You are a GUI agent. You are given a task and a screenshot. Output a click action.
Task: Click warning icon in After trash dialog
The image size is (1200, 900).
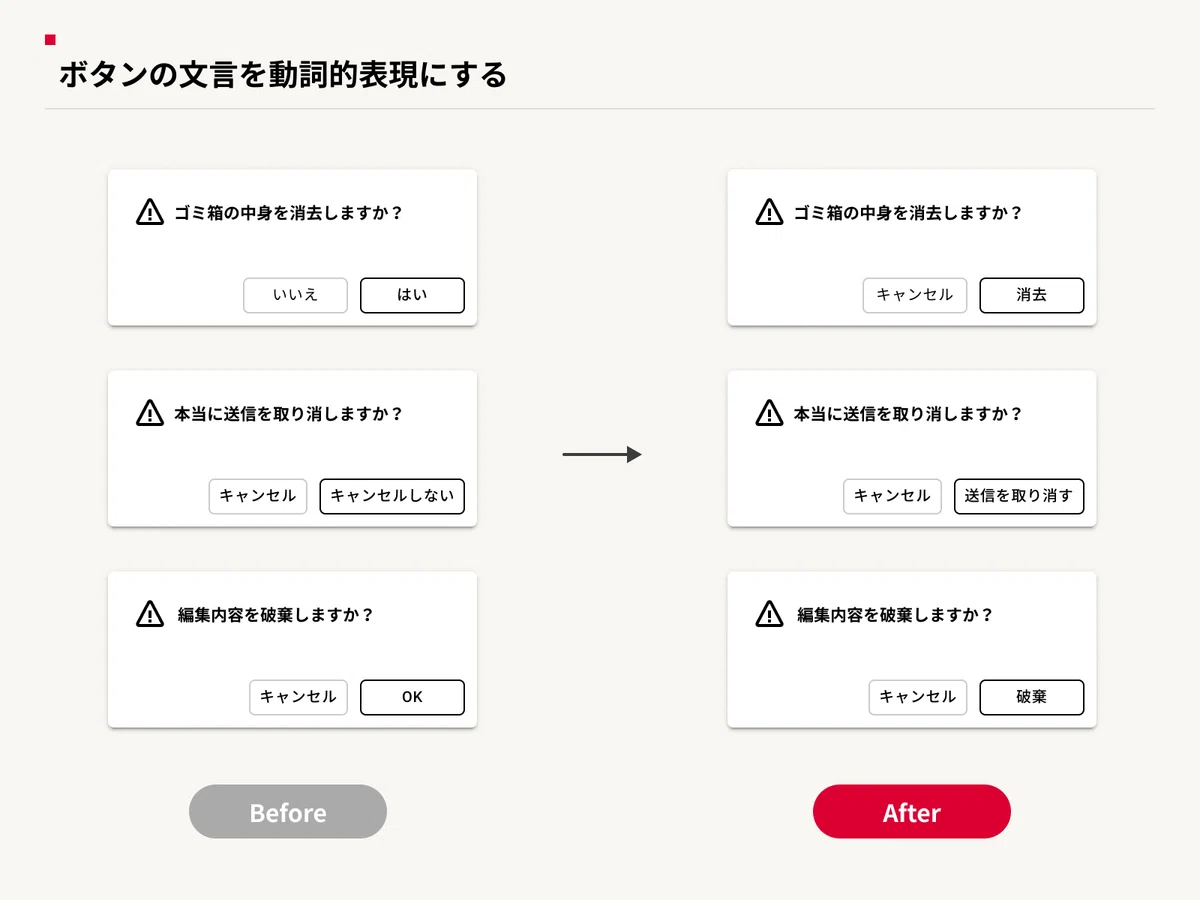click(769, 212)
